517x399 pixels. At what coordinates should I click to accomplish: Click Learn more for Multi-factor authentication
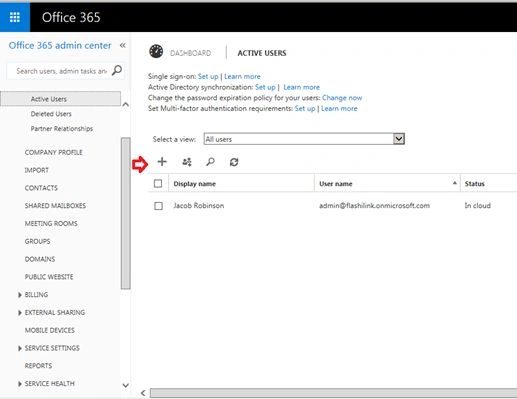[339, 108]
